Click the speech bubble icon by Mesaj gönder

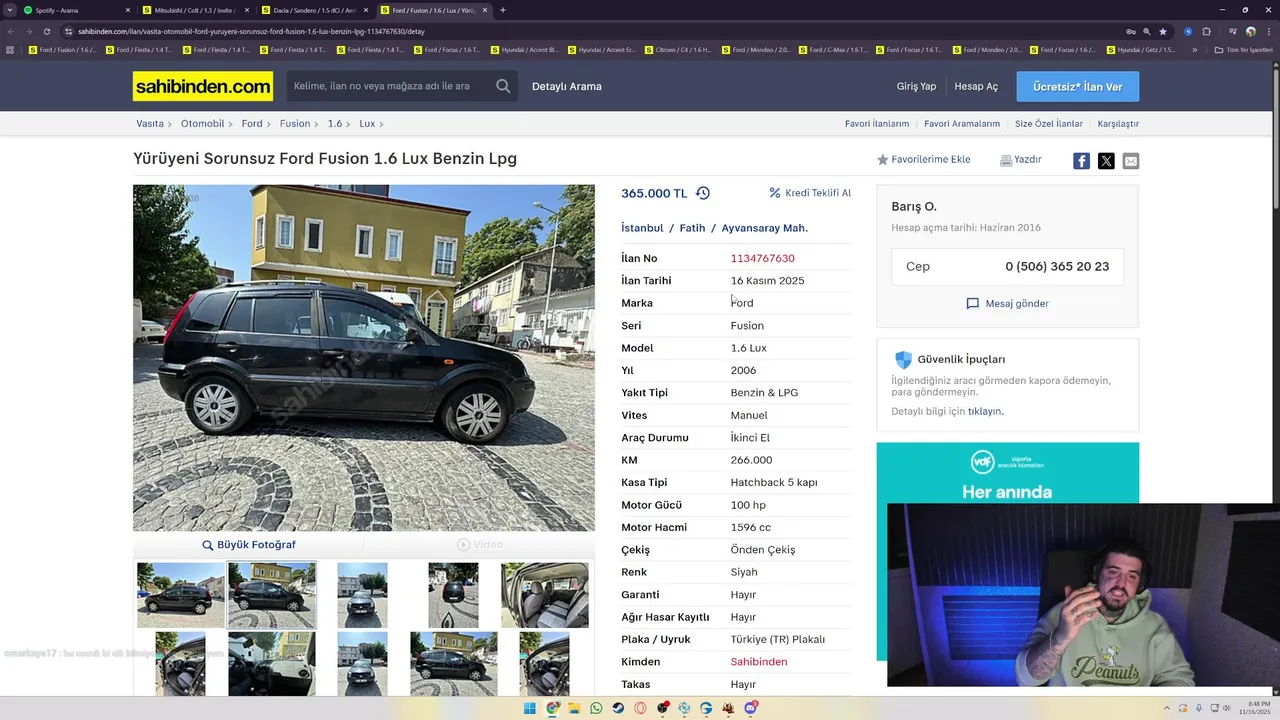coord(972,304)
